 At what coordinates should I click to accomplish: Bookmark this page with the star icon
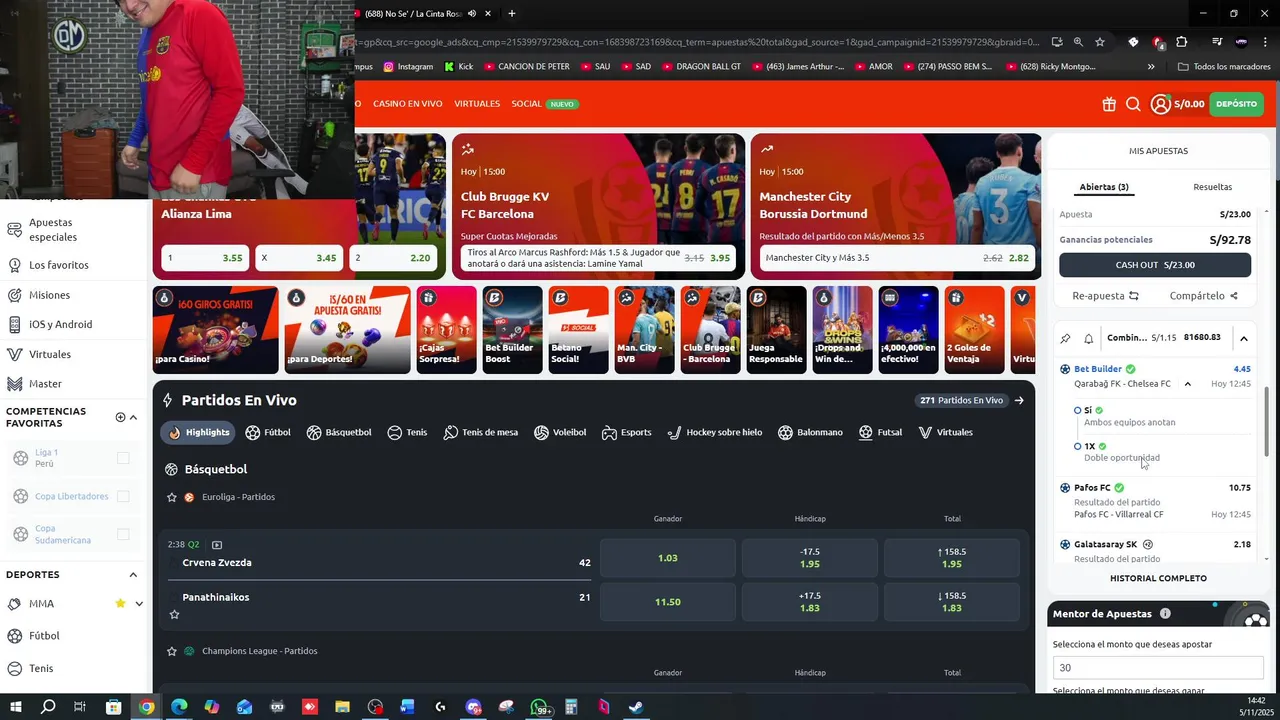pyautogui.click(x=1100, y=42)
